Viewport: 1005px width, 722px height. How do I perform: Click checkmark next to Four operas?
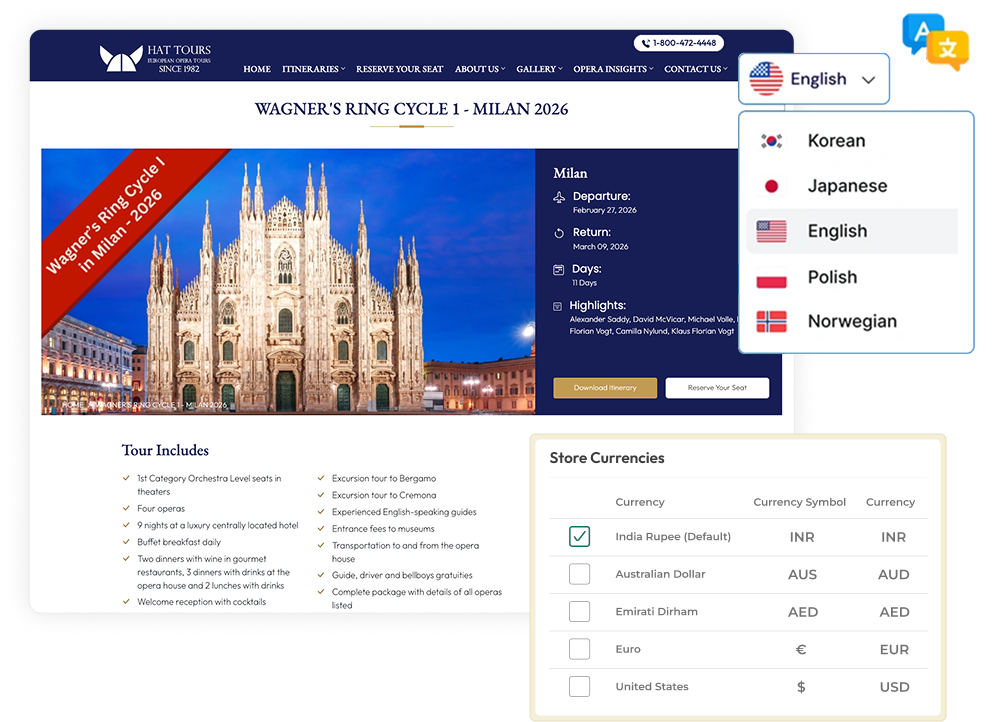coord(126,508)
